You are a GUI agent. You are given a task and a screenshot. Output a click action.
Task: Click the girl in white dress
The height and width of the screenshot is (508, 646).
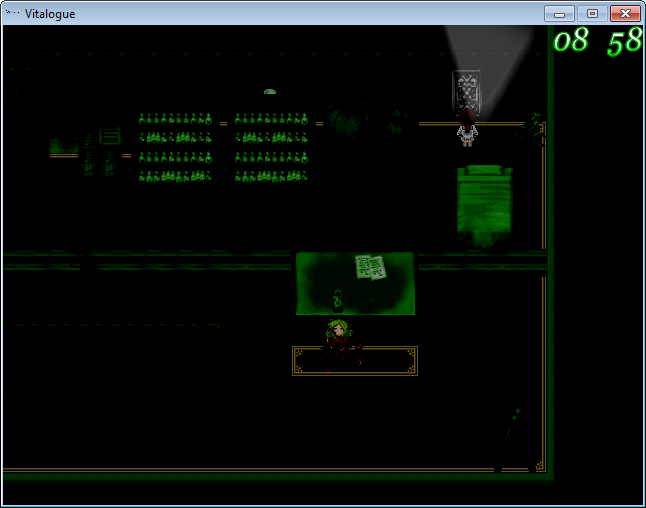click(x=467, y=128)
